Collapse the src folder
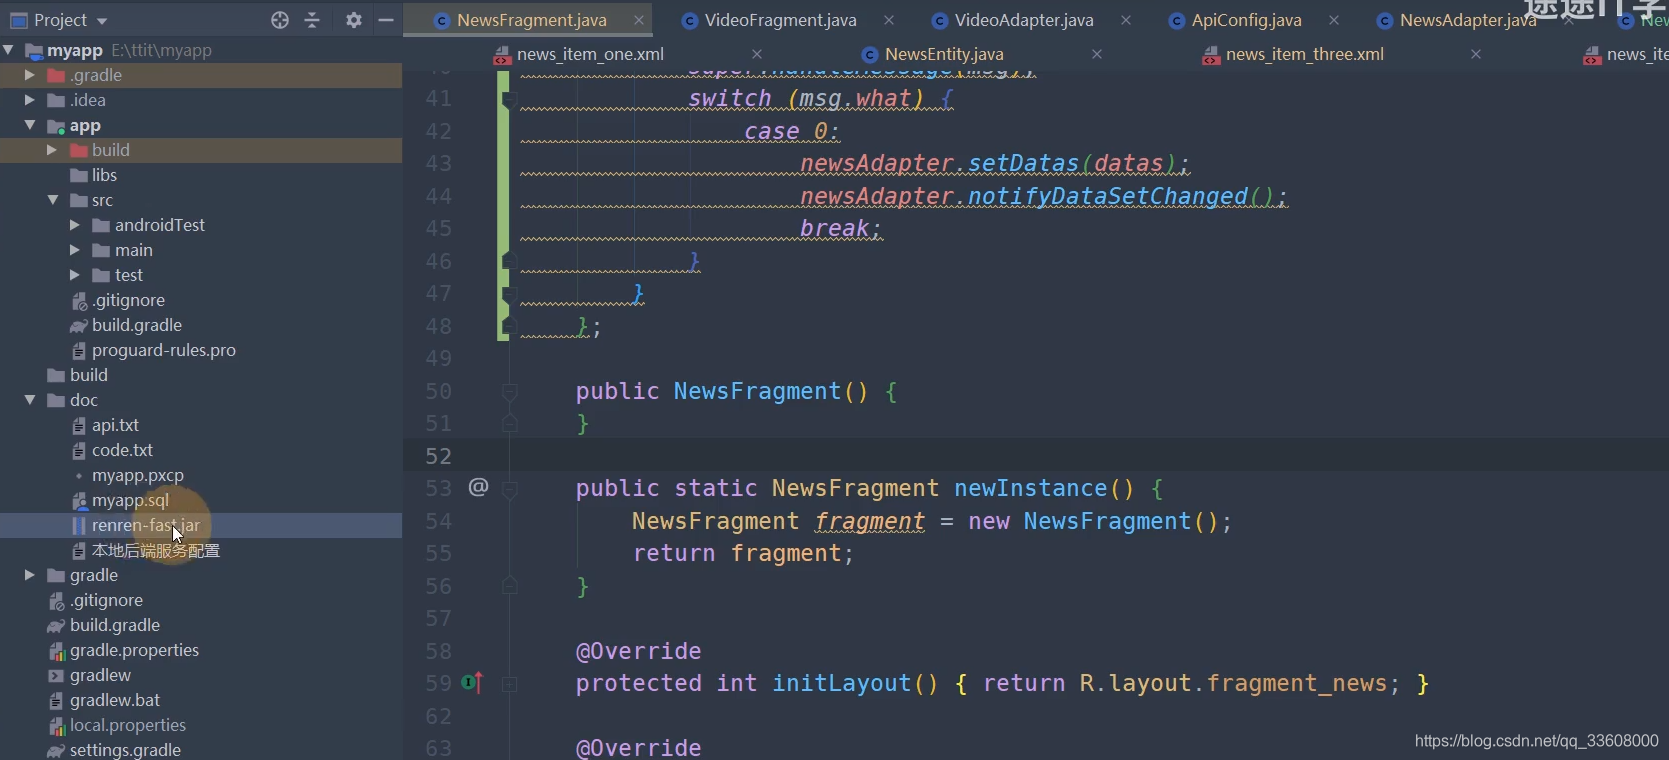The height and width of the screenshot is (760, 1669). [x=52, y=200]
